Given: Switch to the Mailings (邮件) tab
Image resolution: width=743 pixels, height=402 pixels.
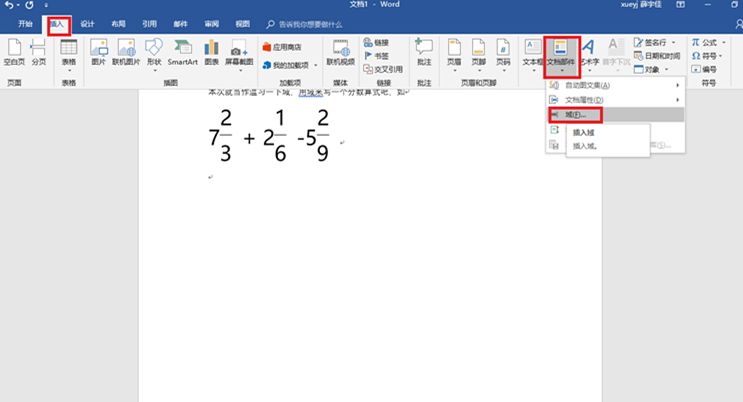Looking at the screenshot, I should coord(181,24).
